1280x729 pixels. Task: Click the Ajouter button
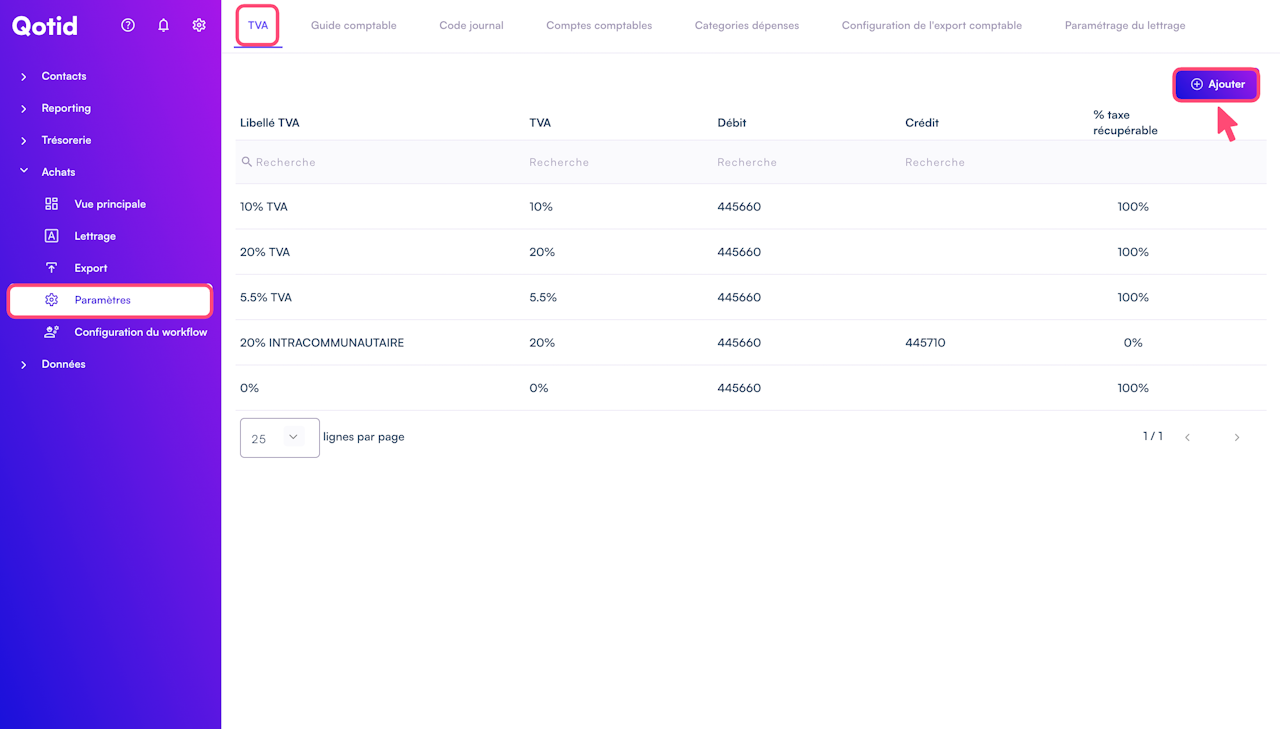coord(1216,85)
